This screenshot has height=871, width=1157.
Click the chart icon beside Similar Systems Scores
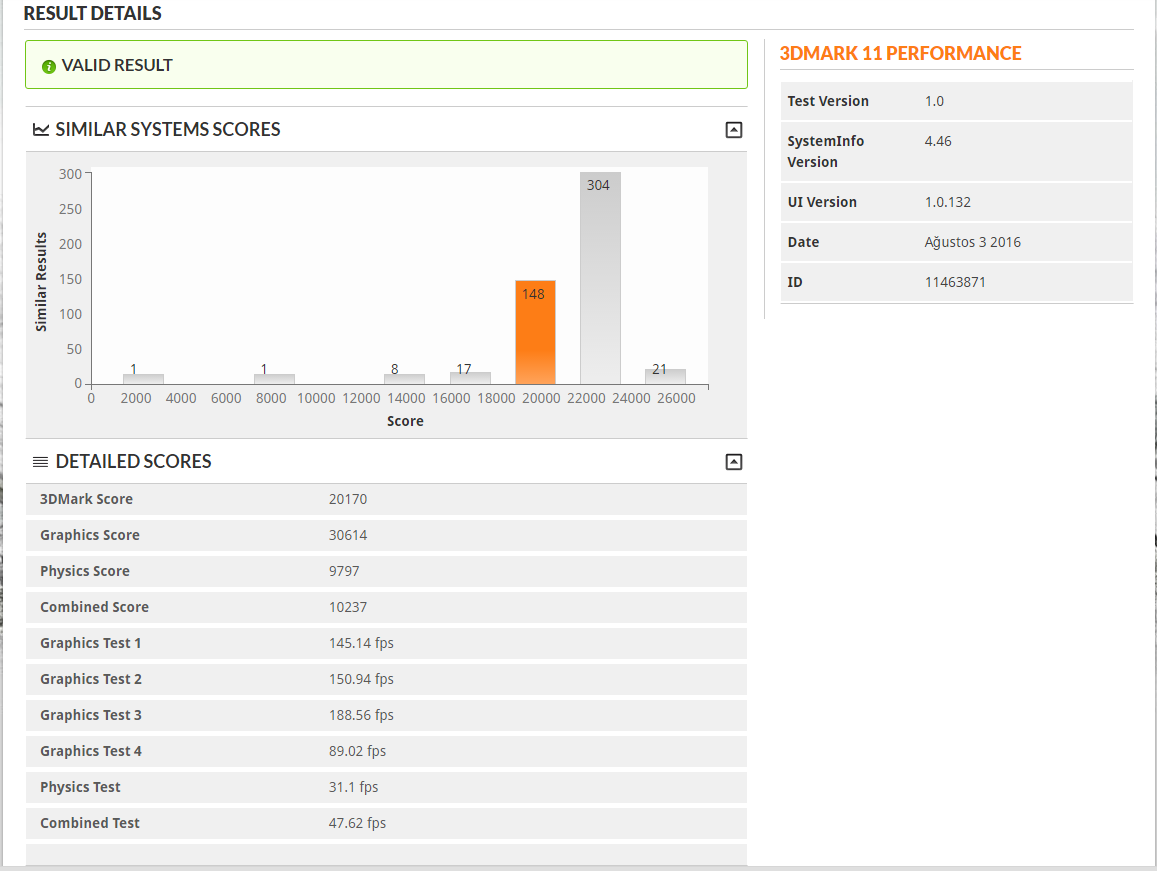(x=41, y=130)
